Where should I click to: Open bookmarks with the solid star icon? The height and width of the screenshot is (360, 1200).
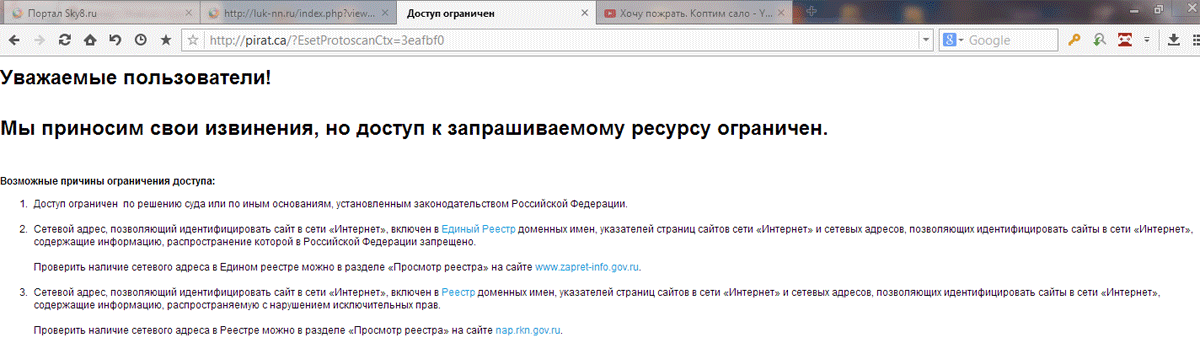166,40
